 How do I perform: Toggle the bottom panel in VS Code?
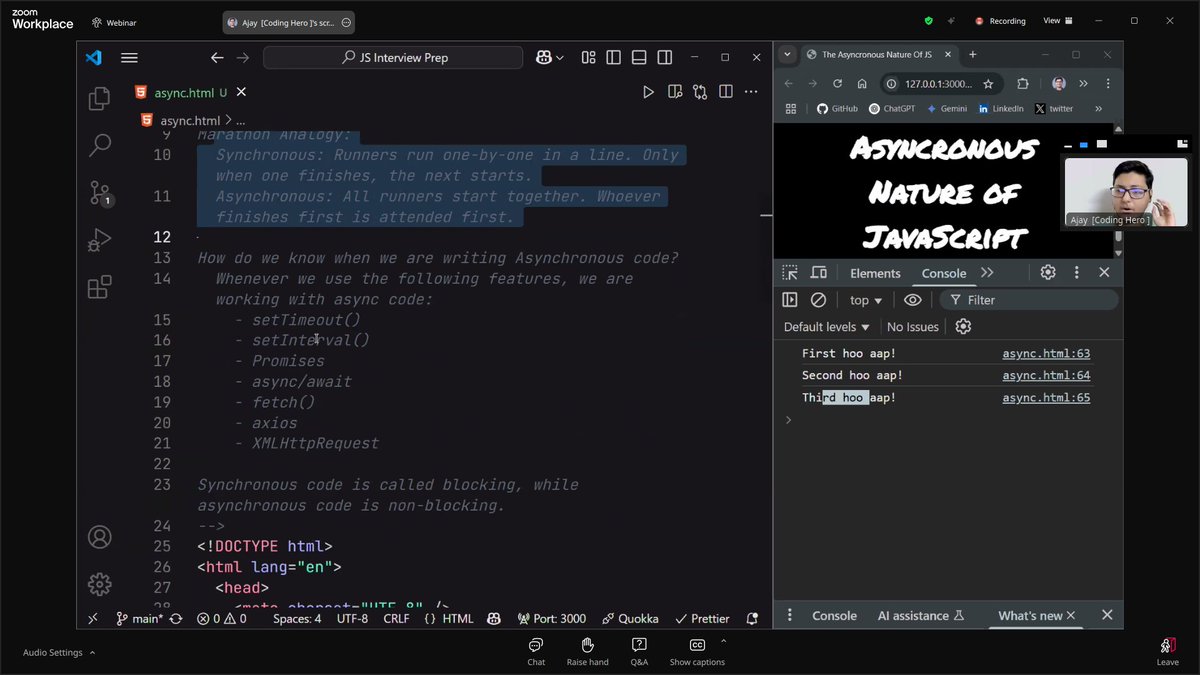coord(639,58)
